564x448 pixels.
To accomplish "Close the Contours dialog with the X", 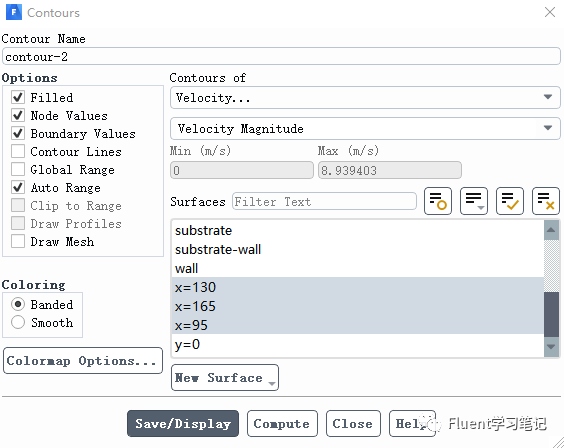I will tap(550, 12).
